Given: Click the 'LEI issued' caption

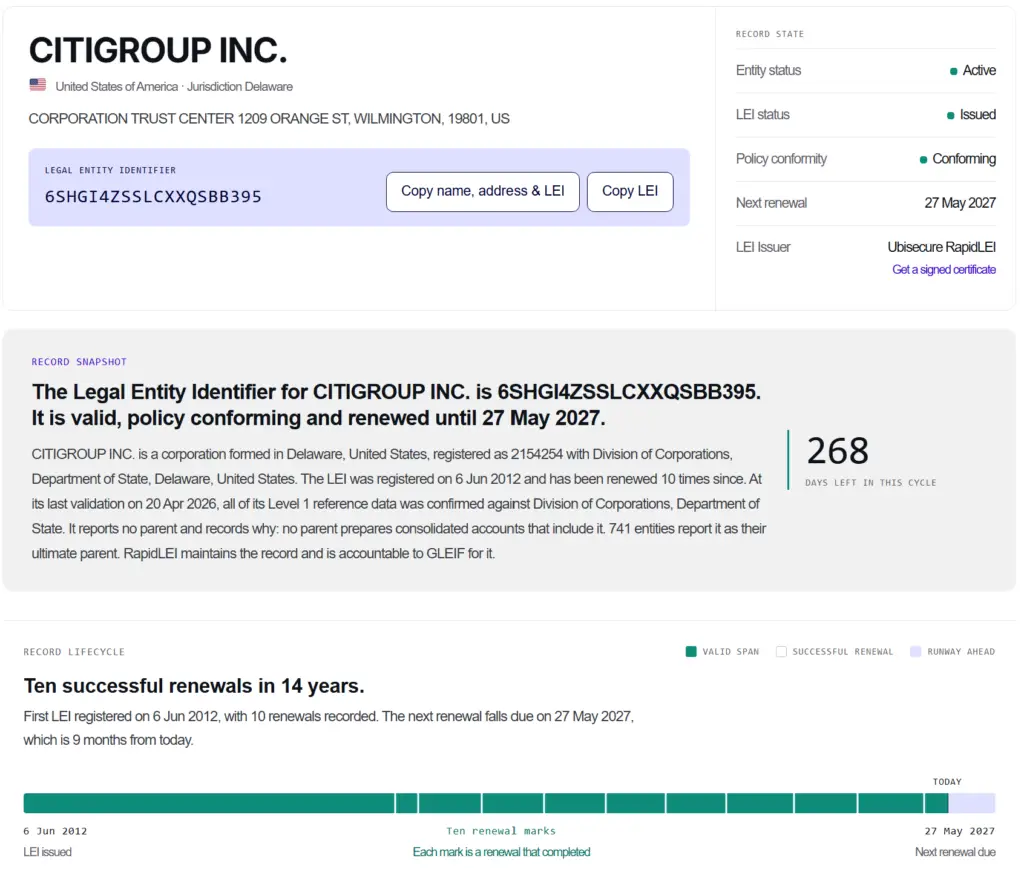Looking at the screenshot, I should (x=48, y=852).
